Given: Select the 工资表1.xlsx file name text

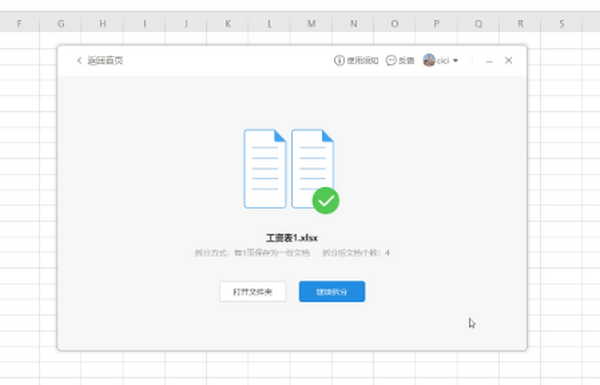Looking at the screenshot, I should click(x=292, y=238).
